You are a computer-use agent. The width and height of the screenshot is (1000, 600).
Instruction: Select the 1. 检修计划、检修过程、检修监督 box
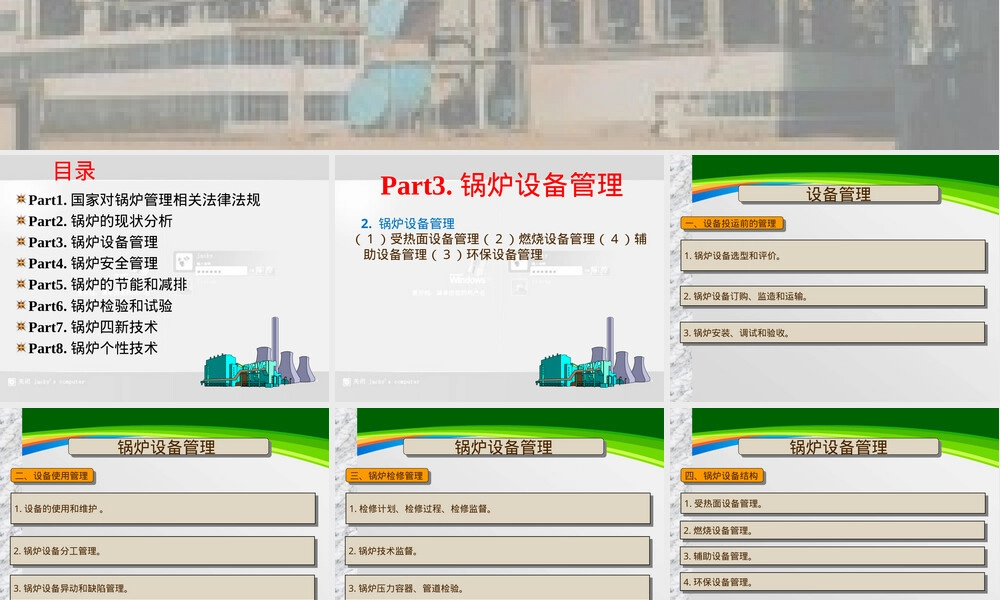(498, 509)
